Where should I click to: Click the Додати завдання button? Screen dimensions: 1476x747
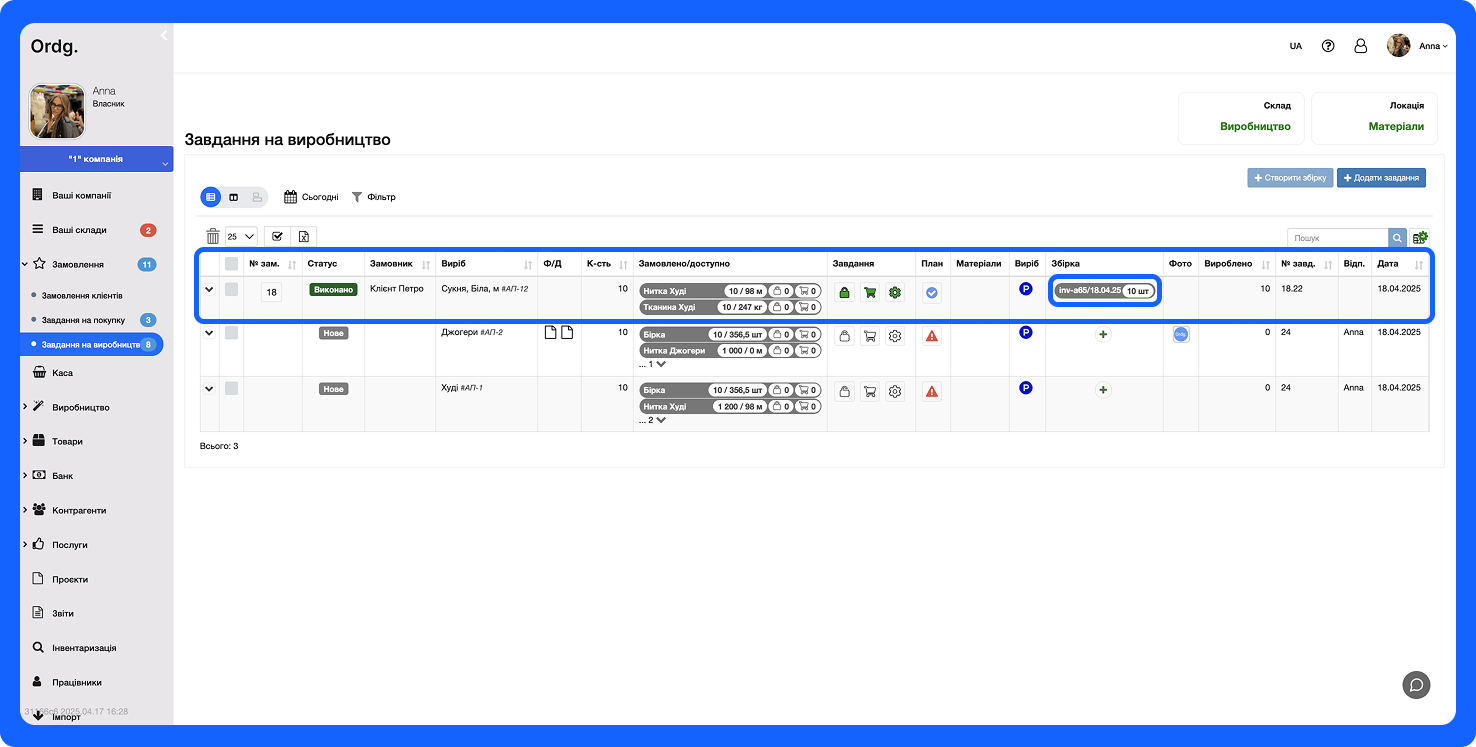pyautogui.click(x=1381, y=178)
